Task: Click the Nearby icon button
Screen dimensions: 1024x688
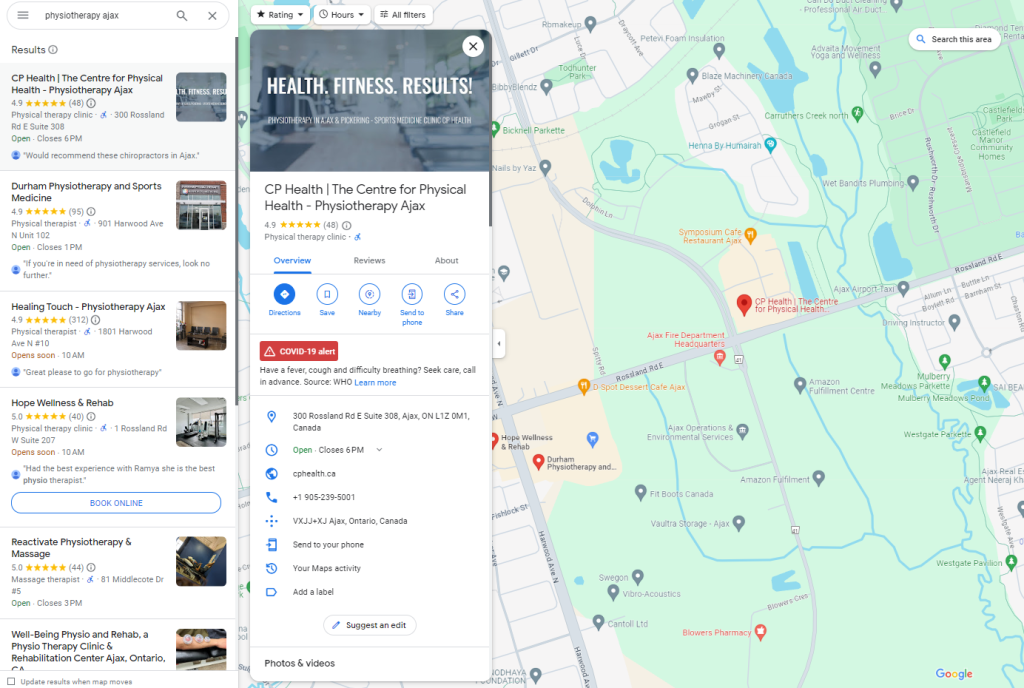Action: (x=370, y=294)
